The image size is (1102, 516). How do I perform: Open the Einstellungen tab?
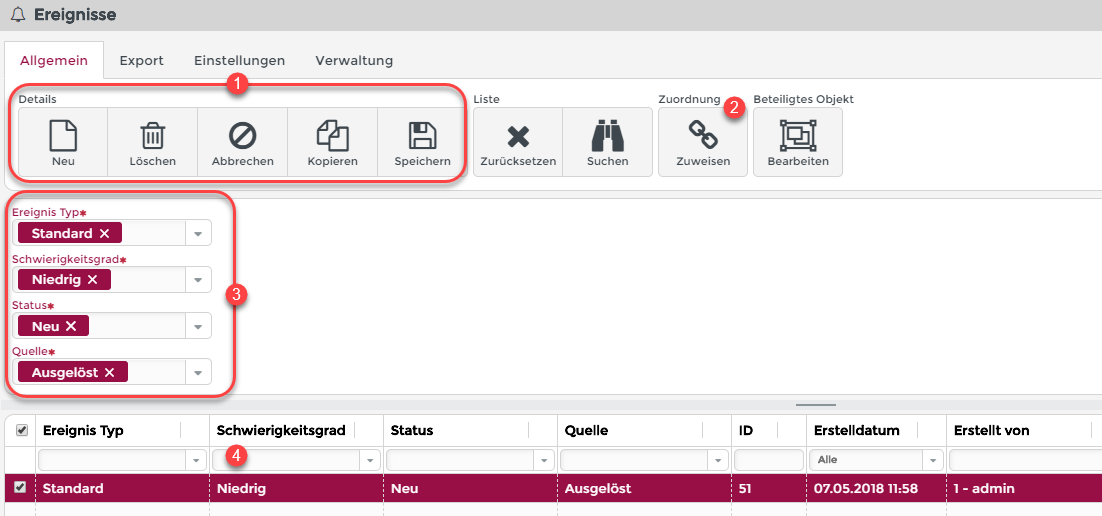(x=239, y=61)
